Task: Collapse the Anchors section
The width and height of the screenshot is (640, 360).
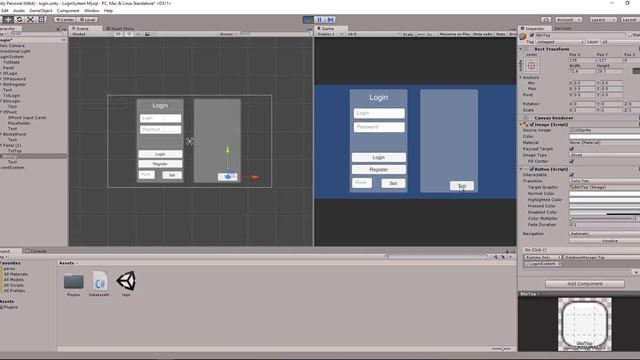Action: (521, 77)
